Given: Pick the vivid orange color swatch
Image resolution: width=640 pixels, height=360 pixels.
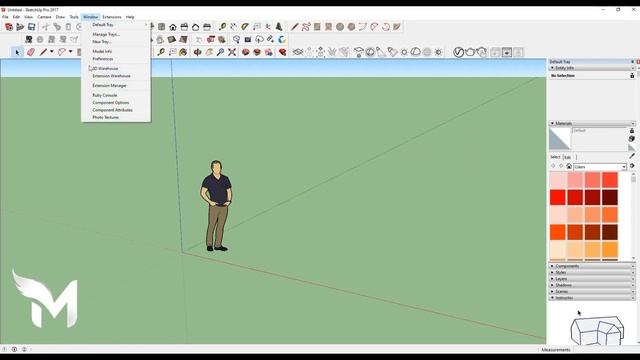Looking at the screenshot, I should 558,232.
